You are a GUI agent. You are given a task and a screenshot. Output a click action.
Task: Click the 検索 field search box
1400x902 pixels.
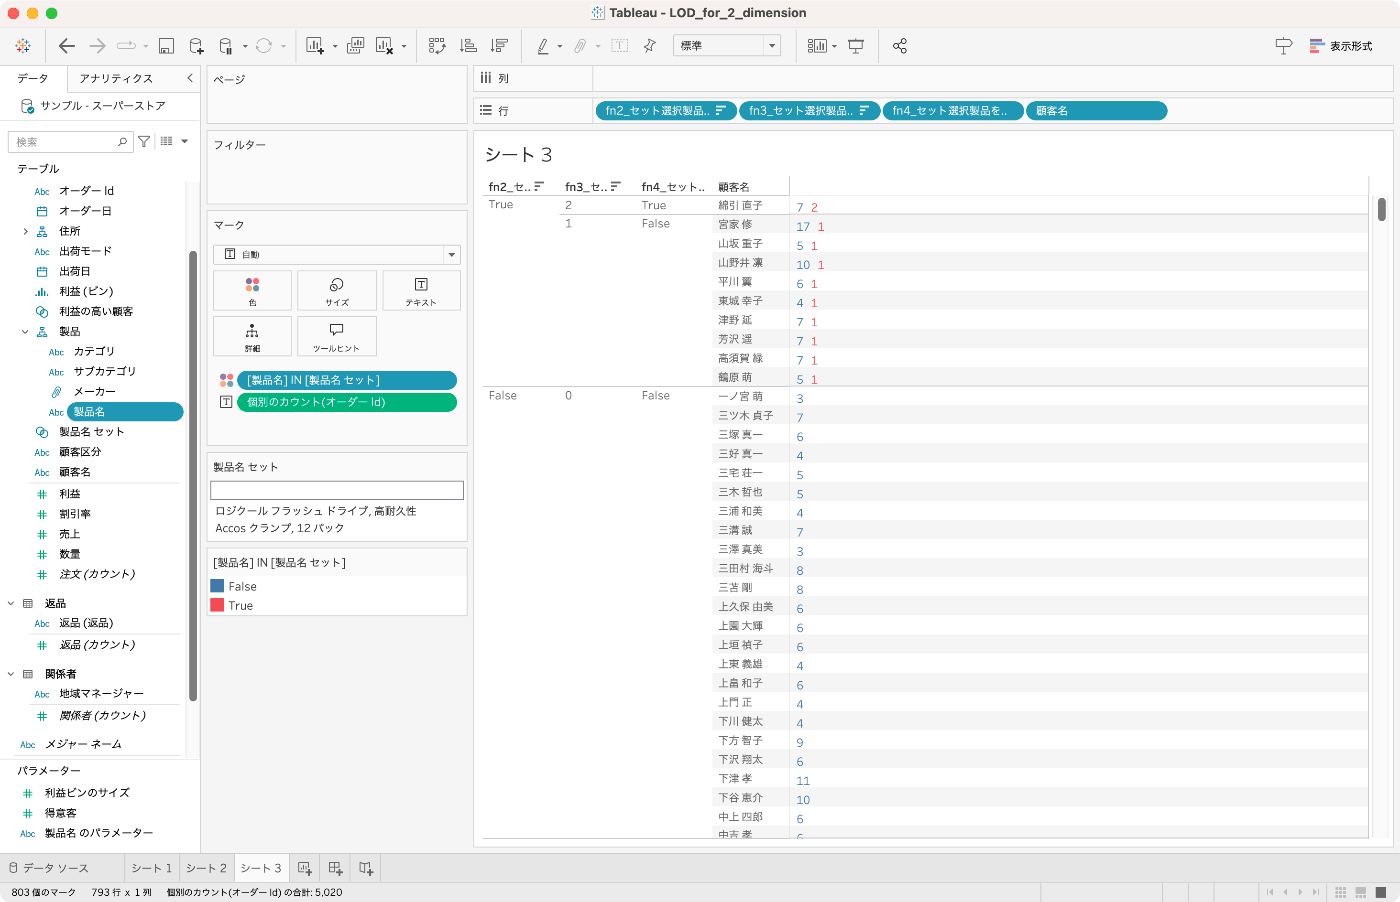click(x=70, y=142)
